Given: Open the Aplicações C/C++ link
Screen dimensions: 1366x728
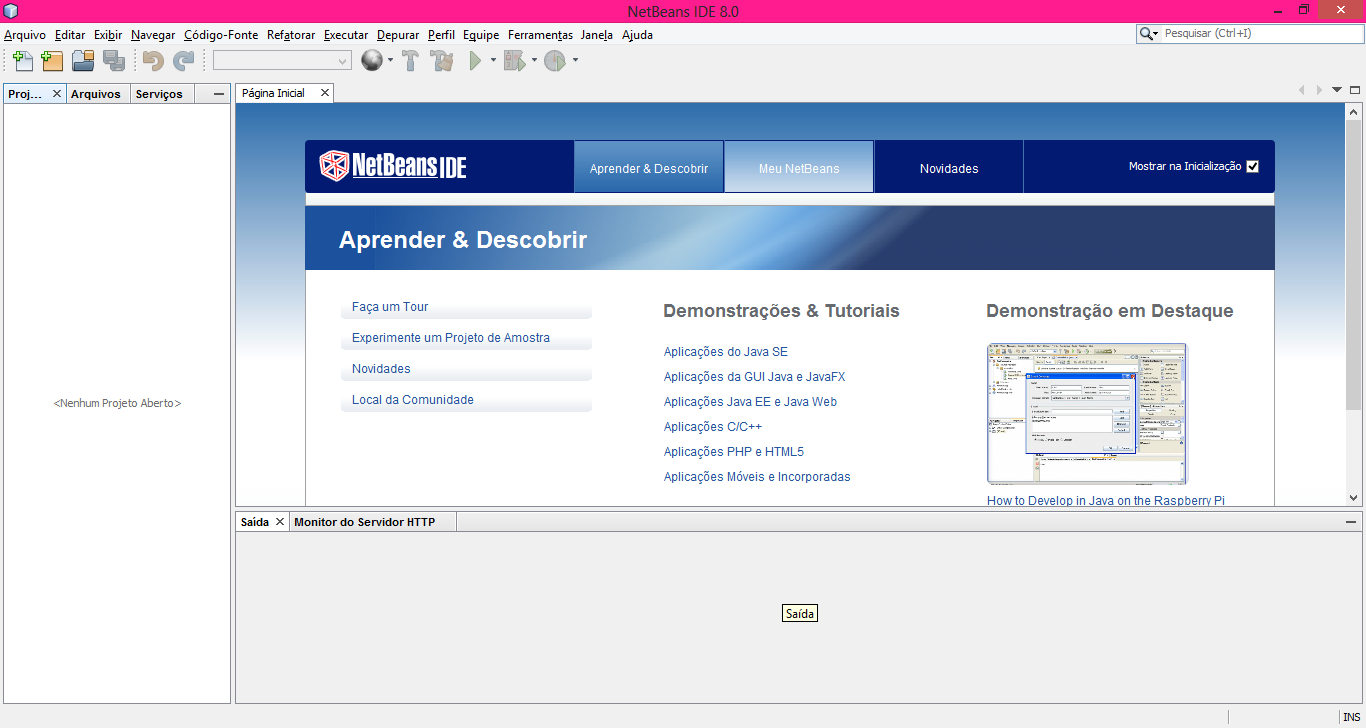Looking at the screenshot, I should pos(713,427).
